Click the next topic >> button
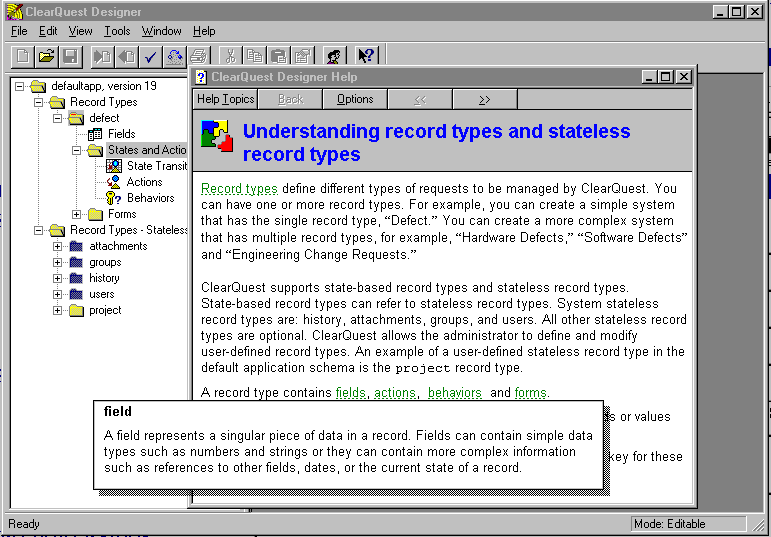771x537 pixels. coord(484,99)
